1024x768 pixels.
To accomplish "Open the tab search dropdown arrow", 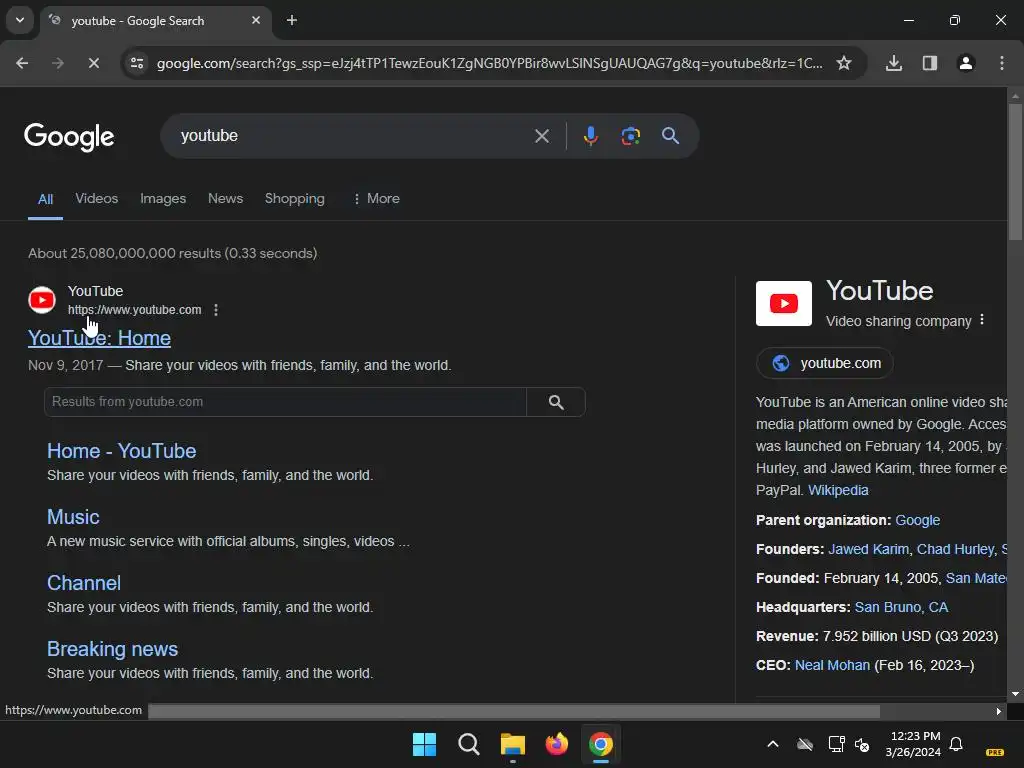I will 20,20.
